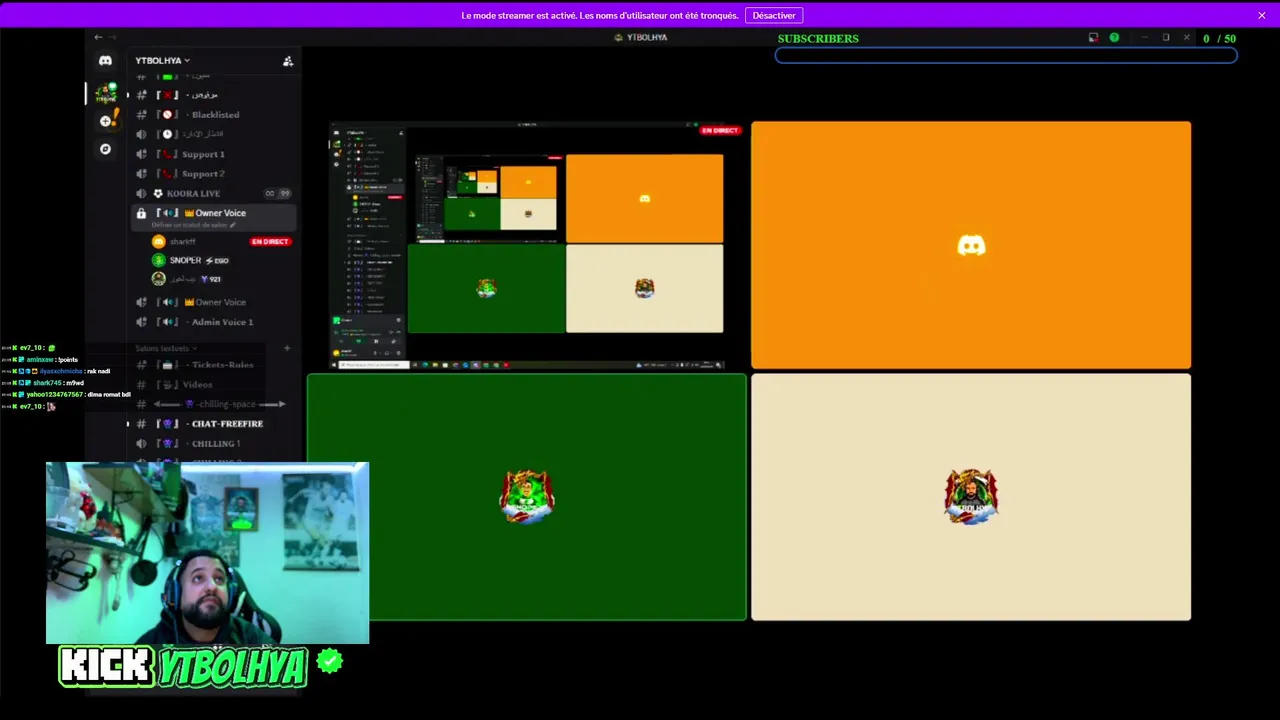This screenshot has height=720, width=1280.
Task: Expand the YTBOLHYA server name dropdown
Action: pos(162,61)
